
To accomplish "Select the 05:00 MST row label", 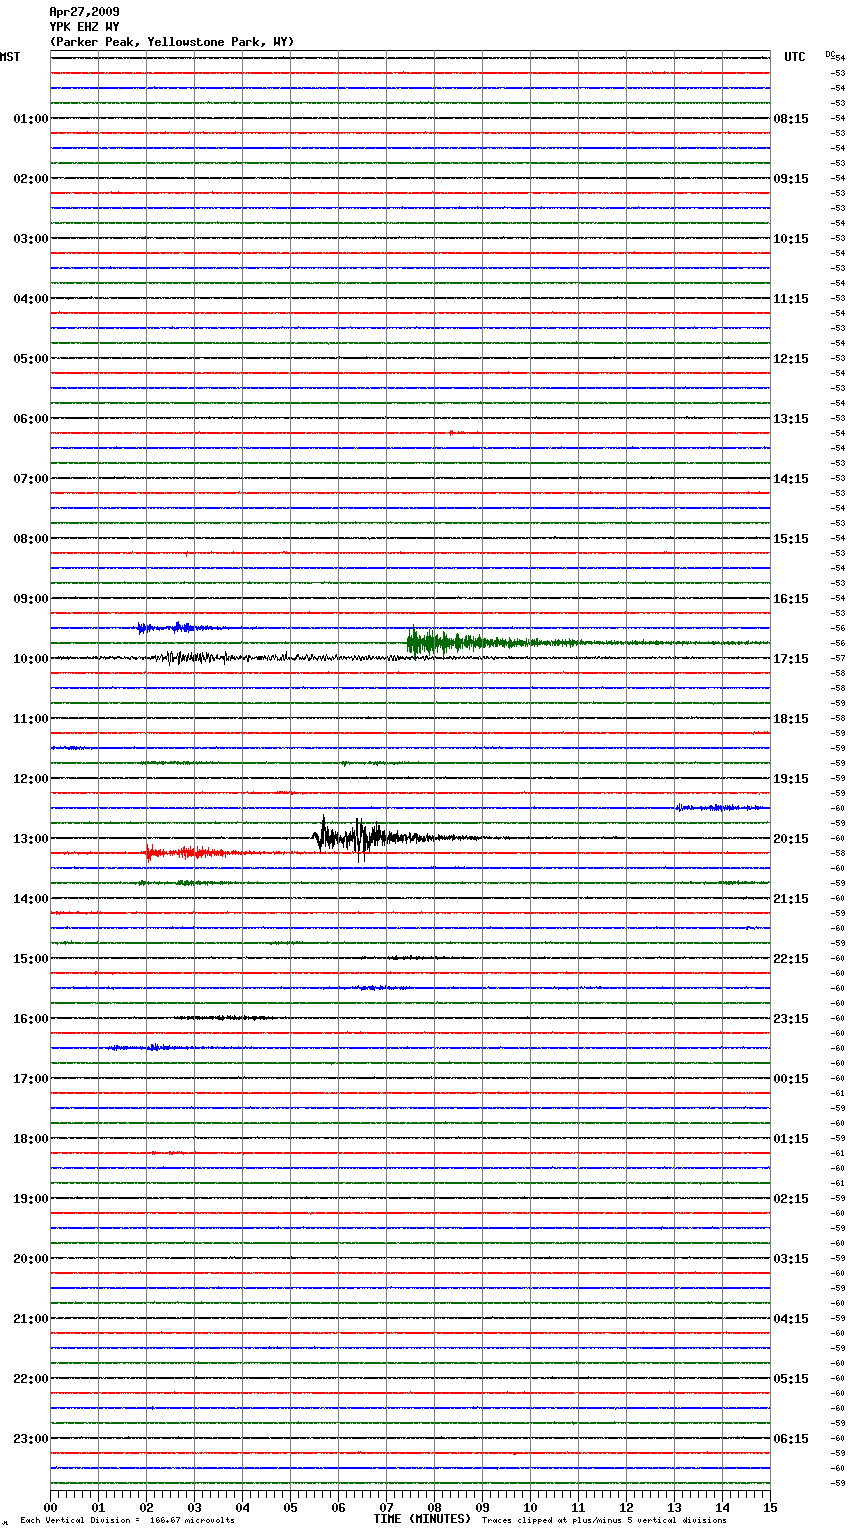I will 31,359.
